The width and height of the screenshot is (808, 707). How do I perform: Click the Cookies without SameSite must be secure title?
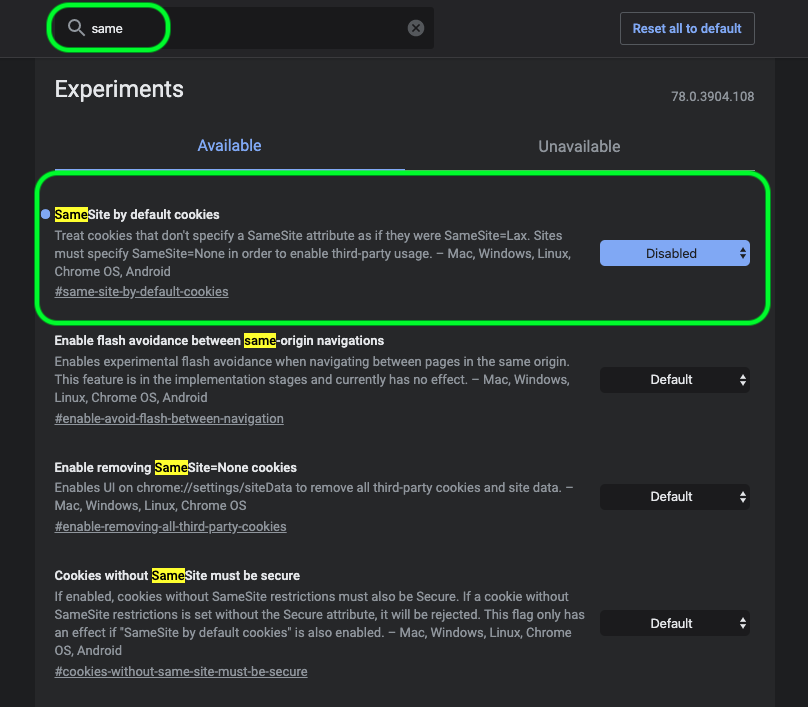tap(177, 576)
